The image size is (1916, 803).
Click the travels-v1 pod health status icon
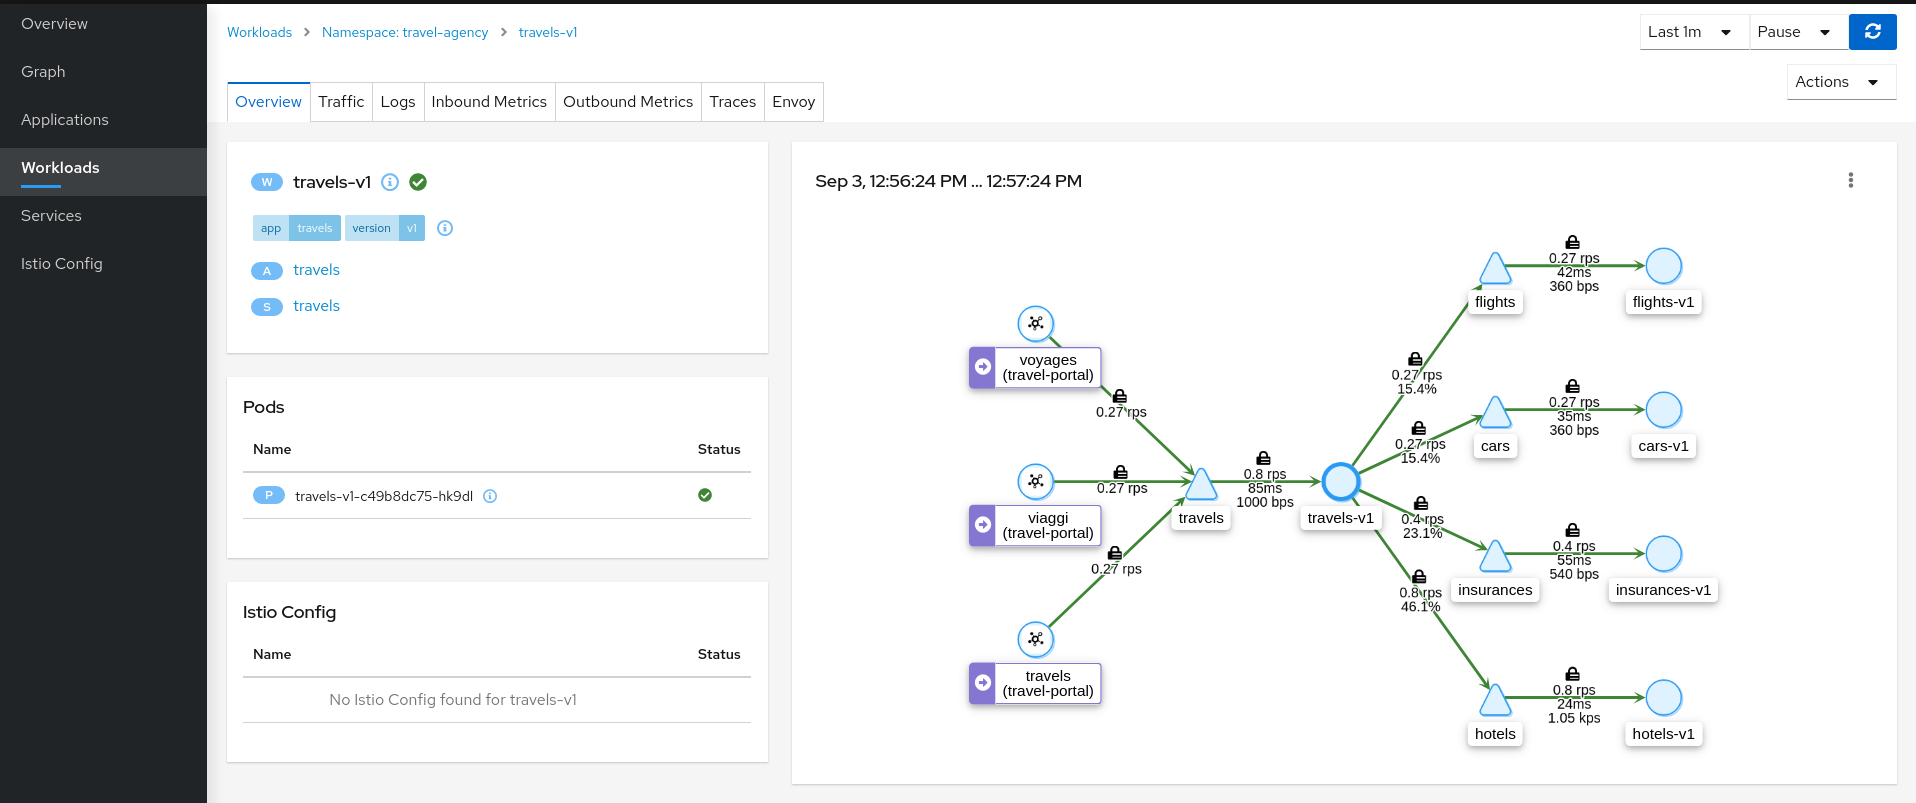pyautogui.click(x=705, y=495)
